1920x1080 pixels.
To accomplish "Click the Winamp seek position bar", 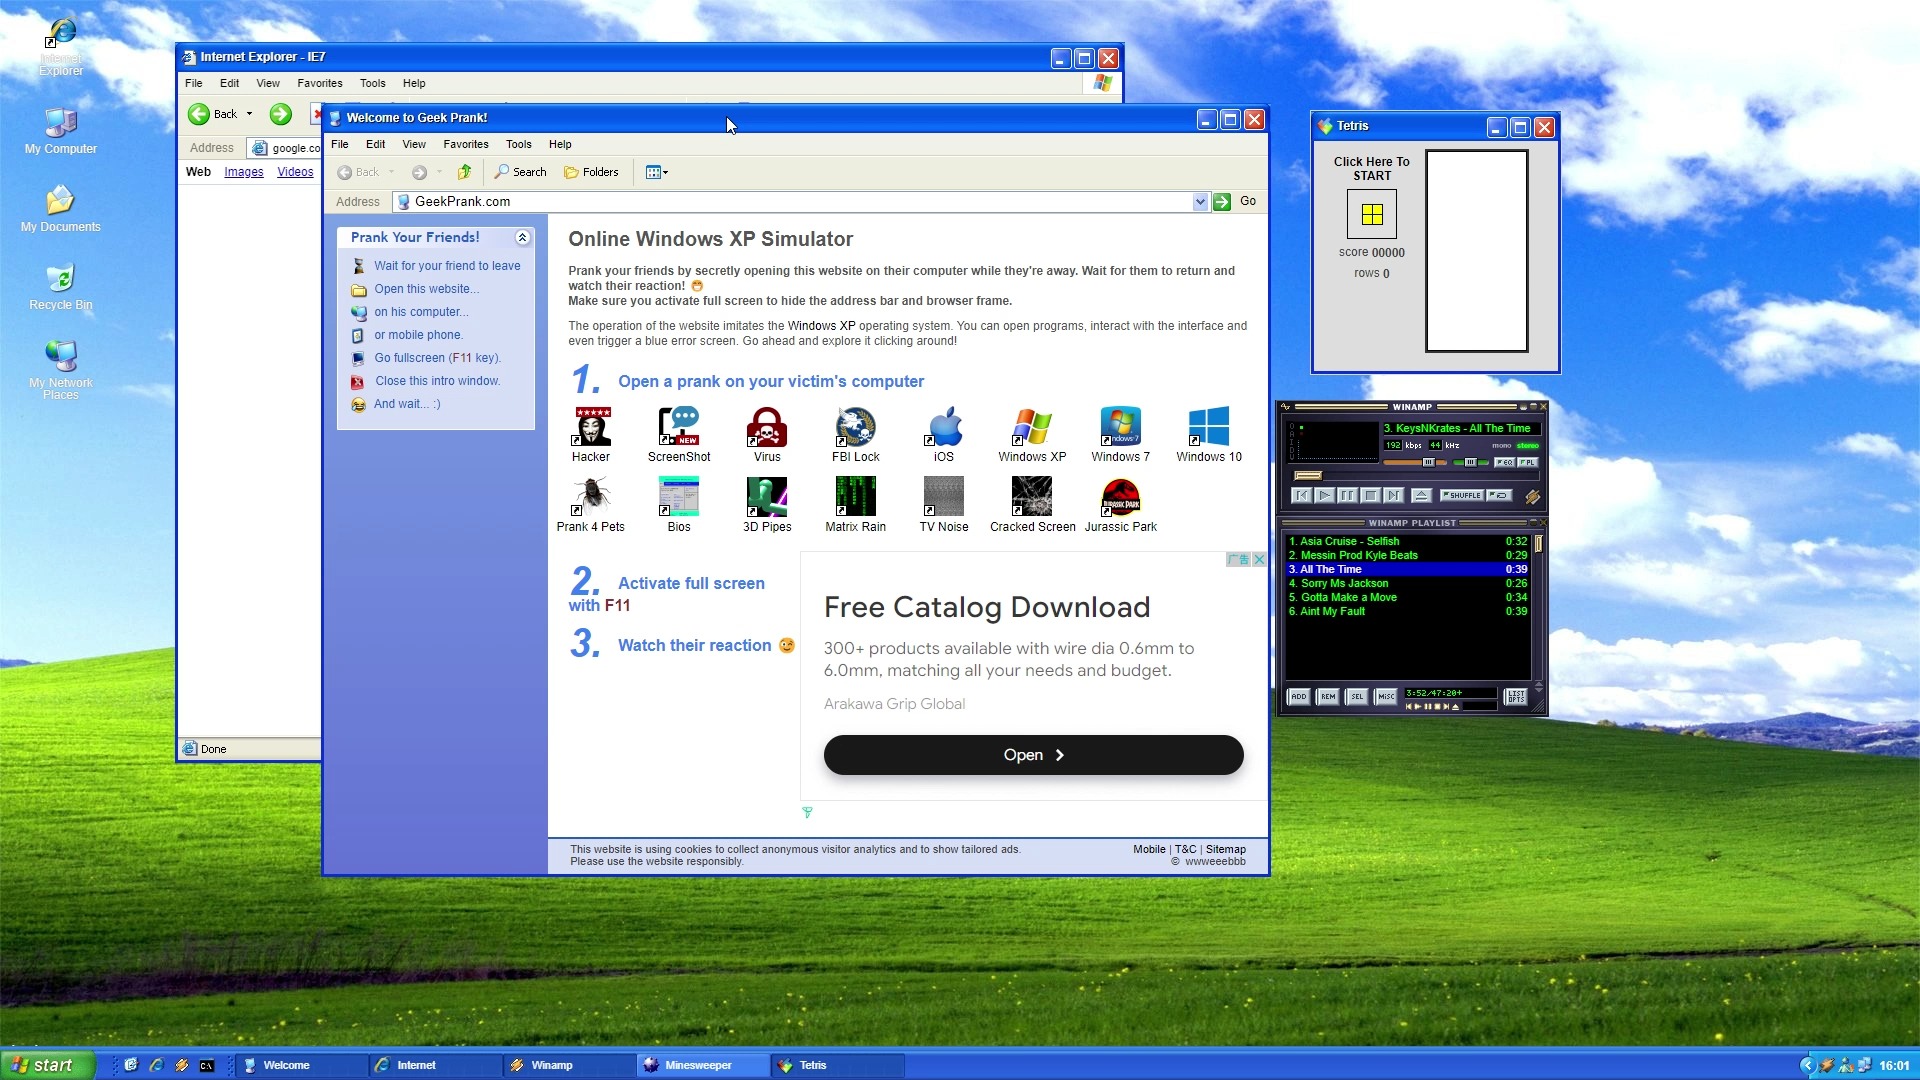I will pyautogui.click(x=1415, y=476).
